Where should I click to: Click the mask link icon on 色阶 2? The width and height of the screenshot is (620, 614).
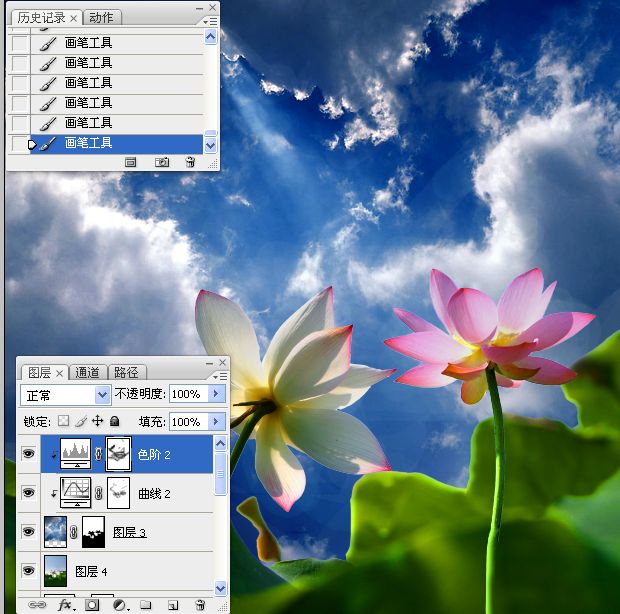tap(98, 454)
